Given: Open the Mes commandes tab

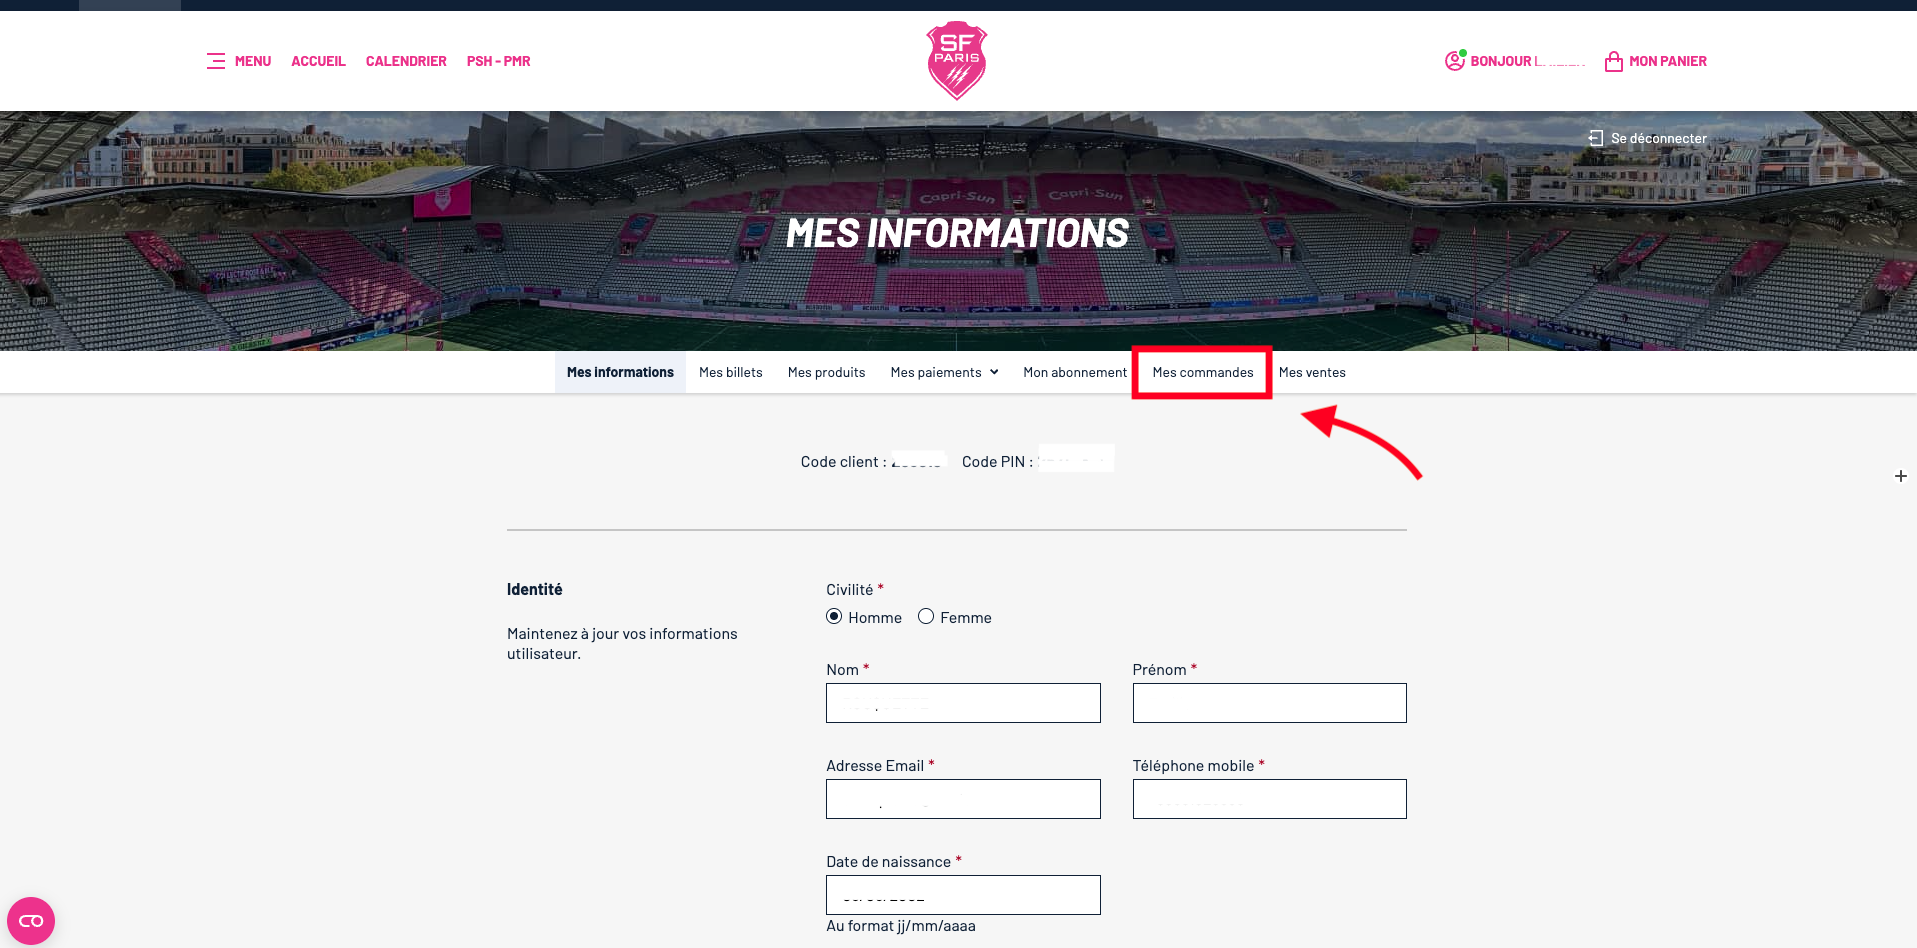Looking at the screenshot, I should pyautogui.click(x=1202, y=372).
